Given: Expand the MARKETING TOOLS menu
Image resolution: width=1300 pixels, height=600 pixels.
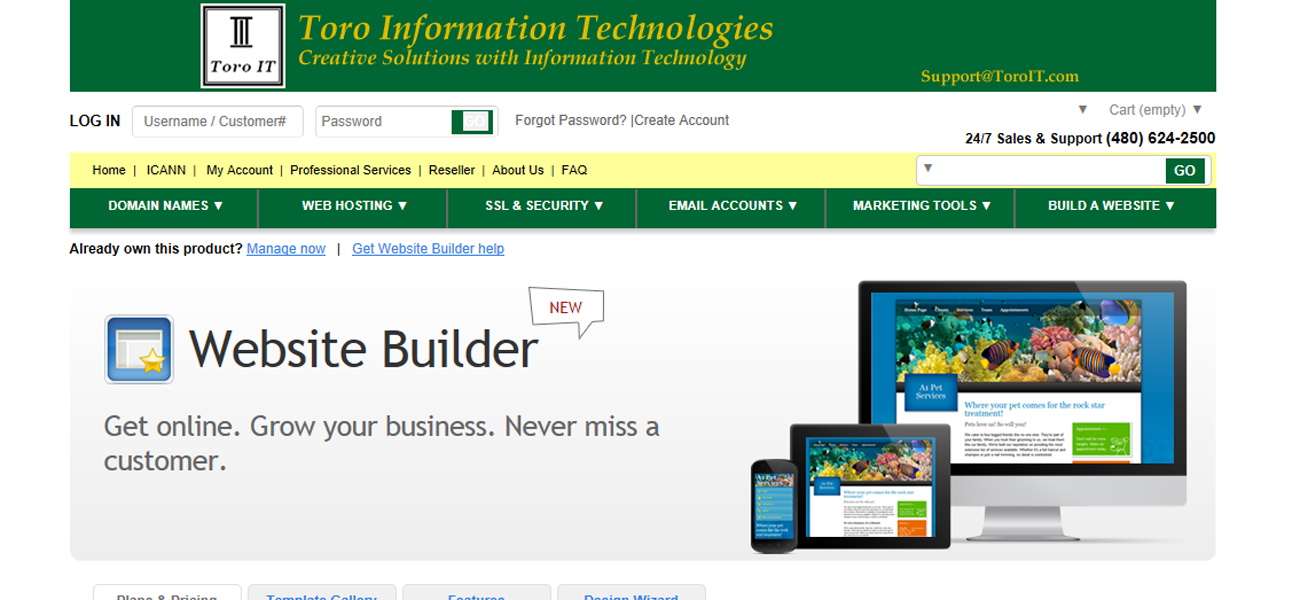Looking at the screenshot, I should (922, 206).
